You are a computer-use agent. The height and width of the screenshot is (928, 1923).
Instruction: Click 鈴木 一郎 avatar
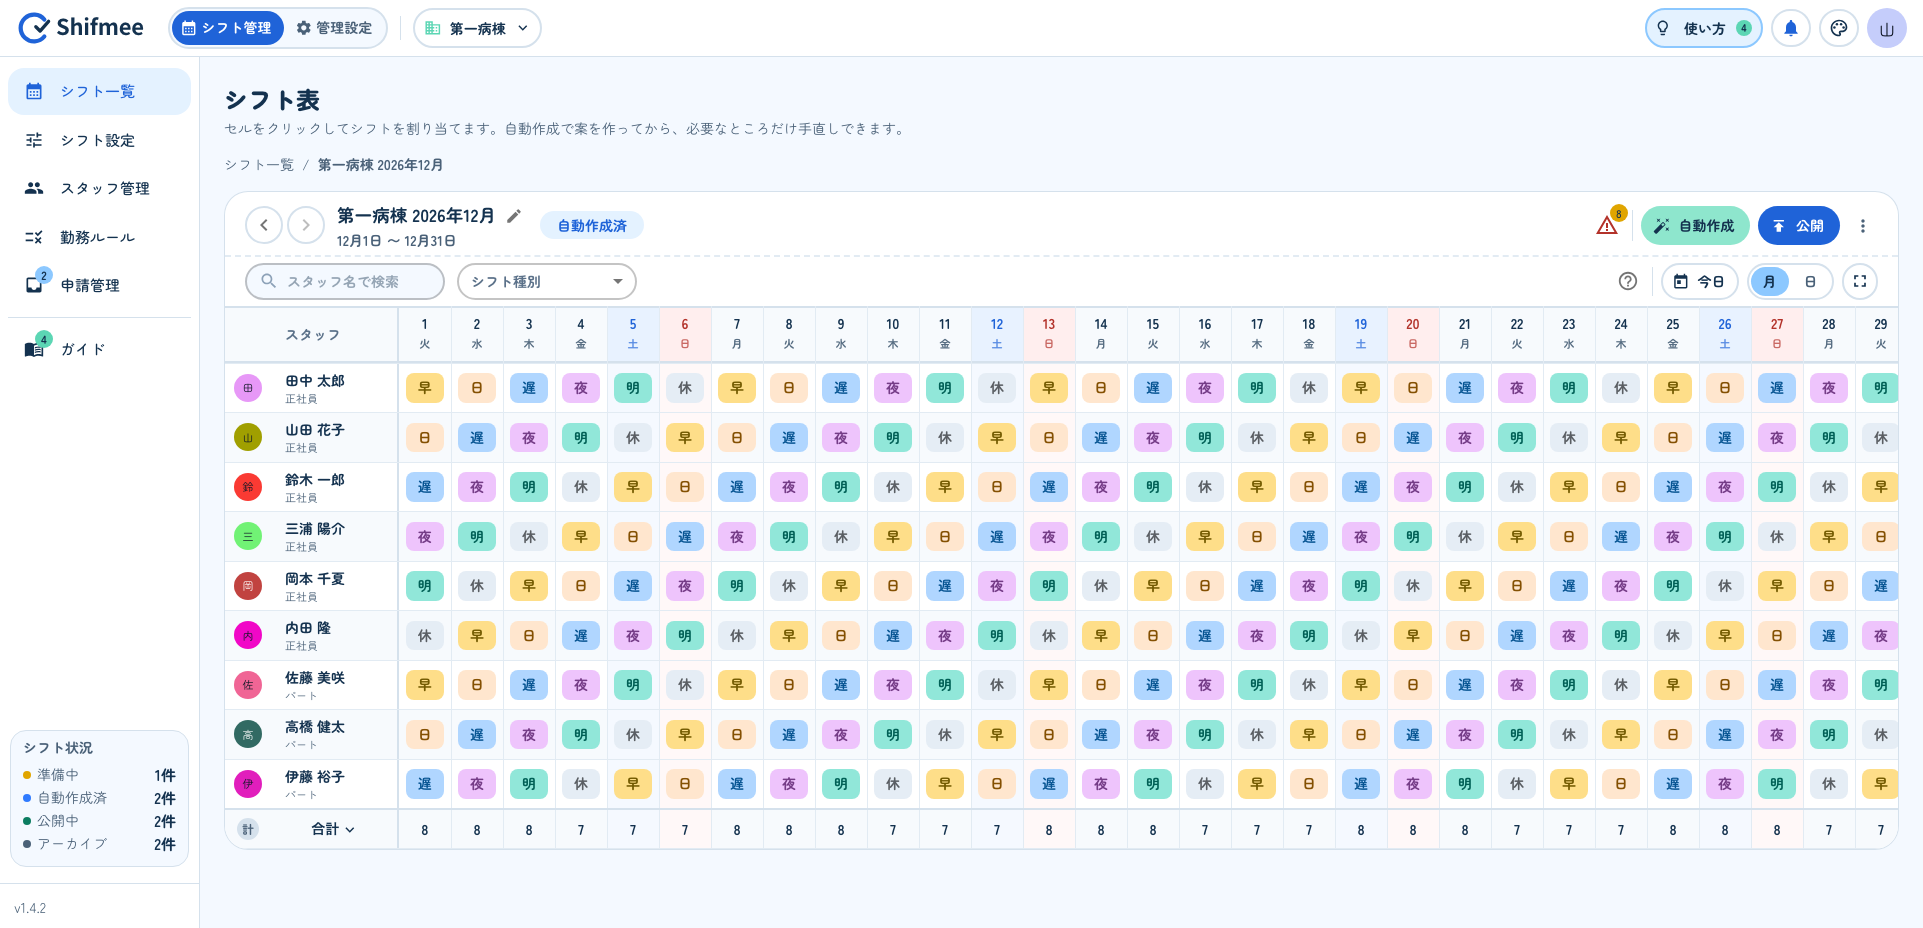click(248, 487)
